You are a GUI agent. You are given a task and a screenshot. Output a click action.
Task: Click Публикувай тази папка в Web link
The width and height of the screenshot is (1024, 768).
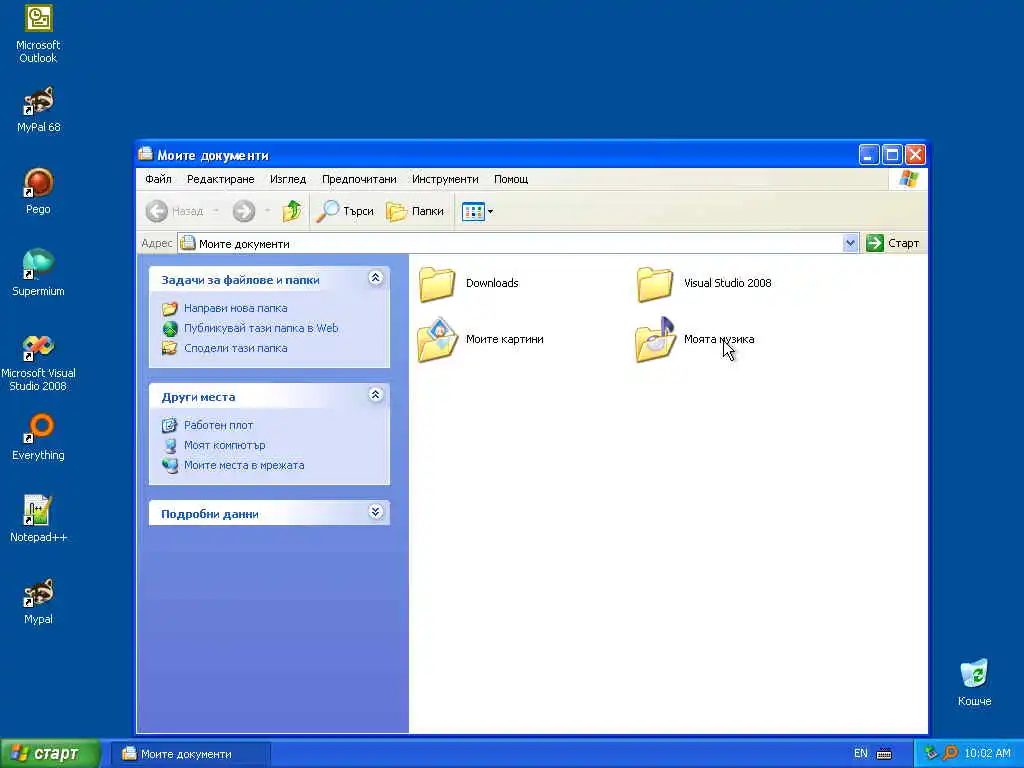(x=261, y=328)
